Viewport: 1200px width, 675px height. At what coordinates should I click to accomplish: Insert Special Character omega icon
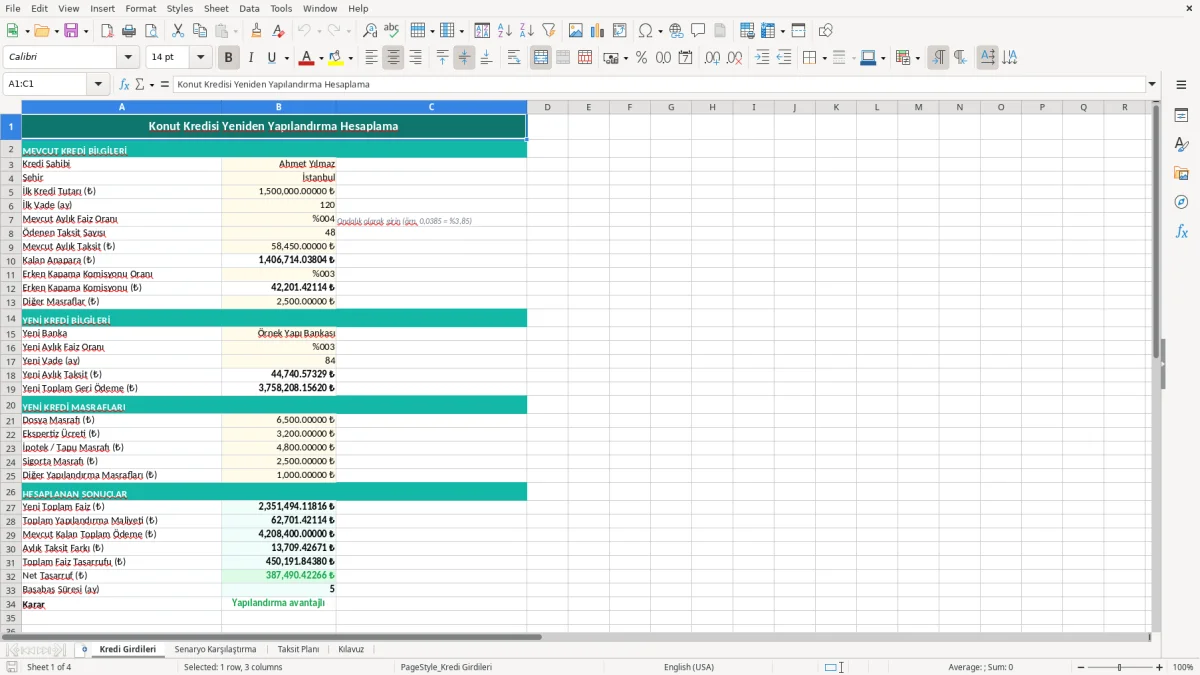coord(645,31)
